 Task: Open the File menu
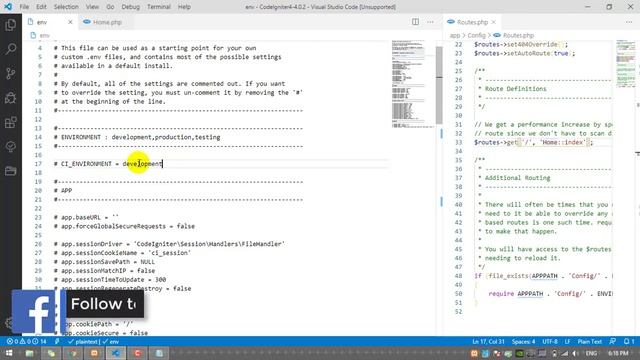pos(24,7)
